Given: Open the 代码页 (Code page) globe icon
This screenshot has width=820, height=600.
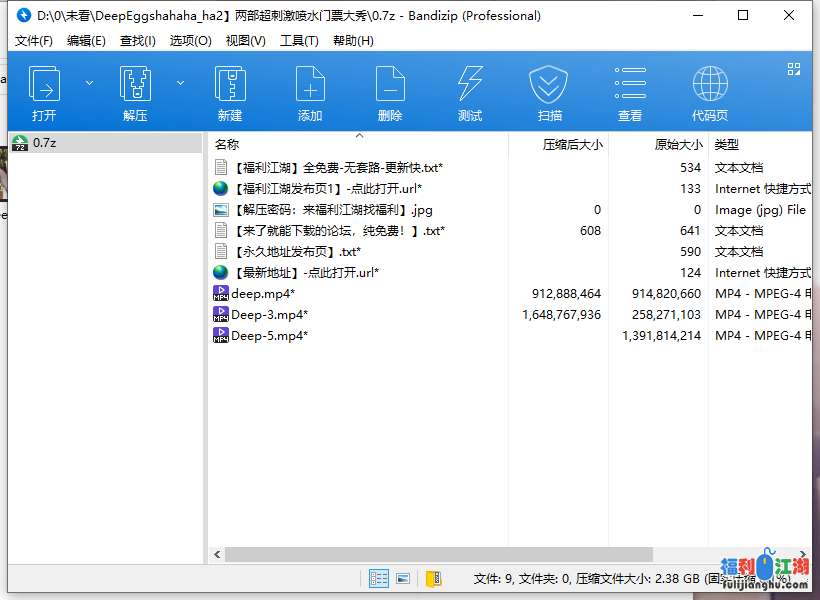Looking at the screenshot, I should point(710,86).
